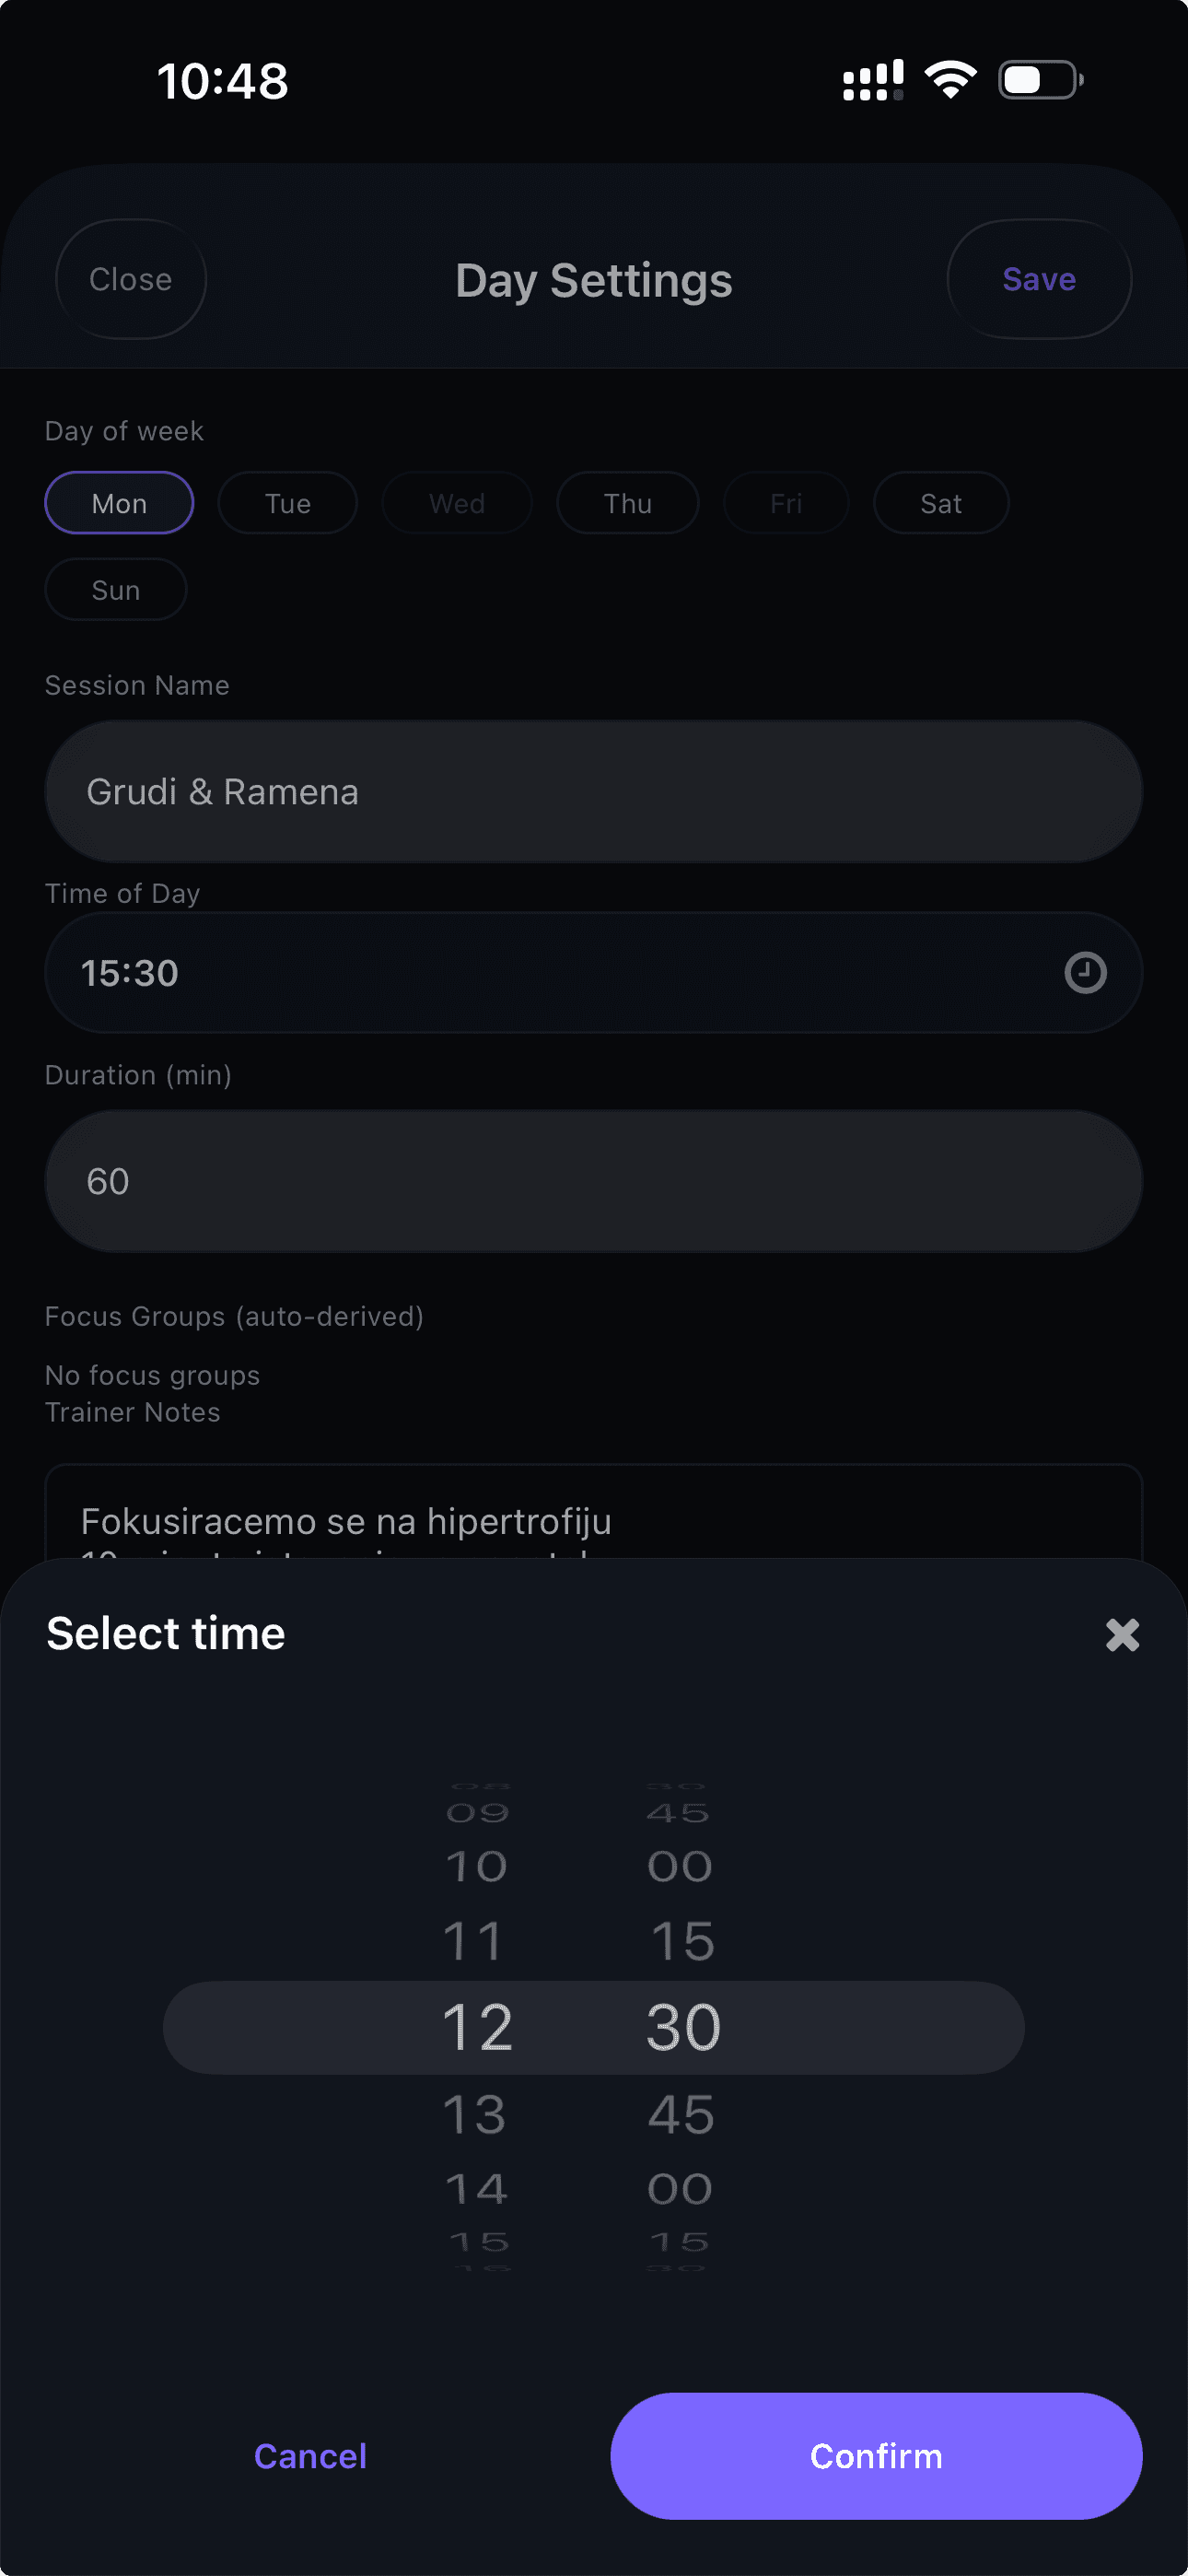Choose 15 minutes above selected row
This screenshot has width=1188, height=2576.
click(682, 1941)
